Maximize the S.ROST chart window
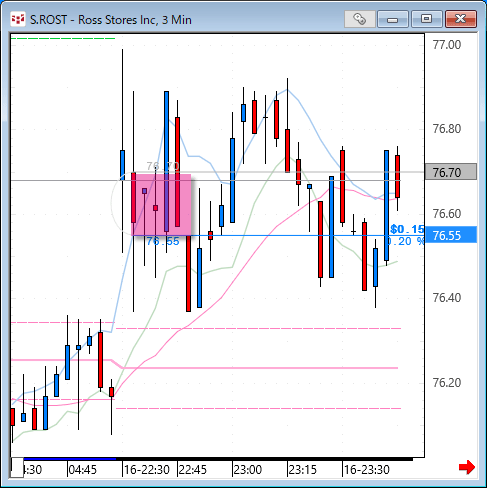487x488 pixels. (427, 19)
